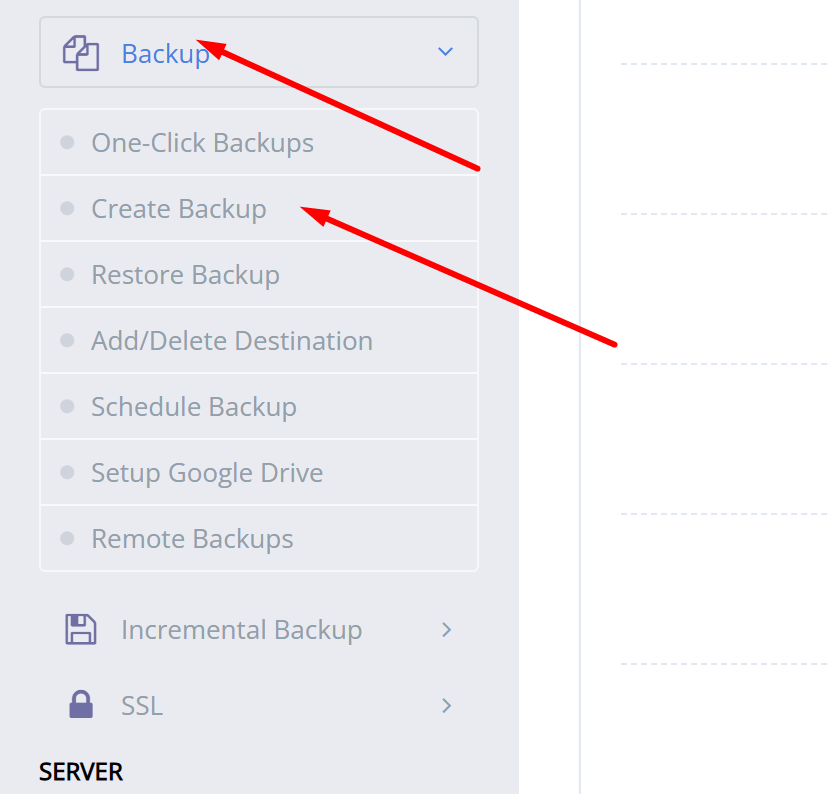
Task: Click the bullet dot next to Remote Backups
Action: (x=66, y=538)
